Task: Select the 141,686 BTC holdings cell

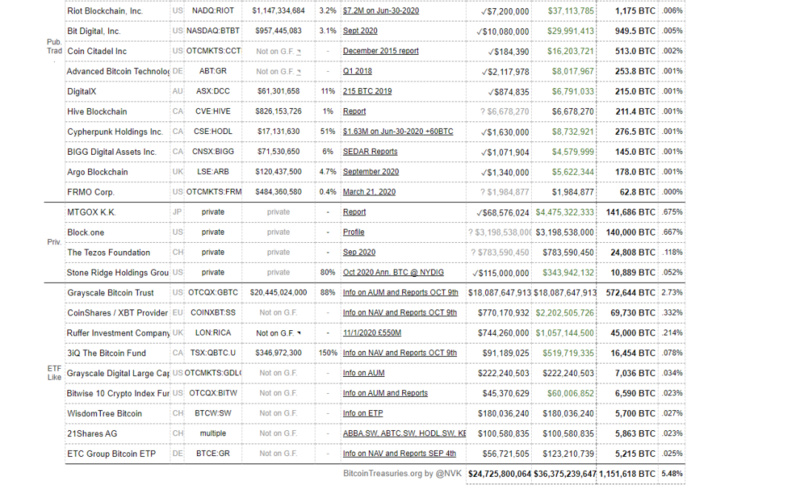Action: tap(628, 212)
